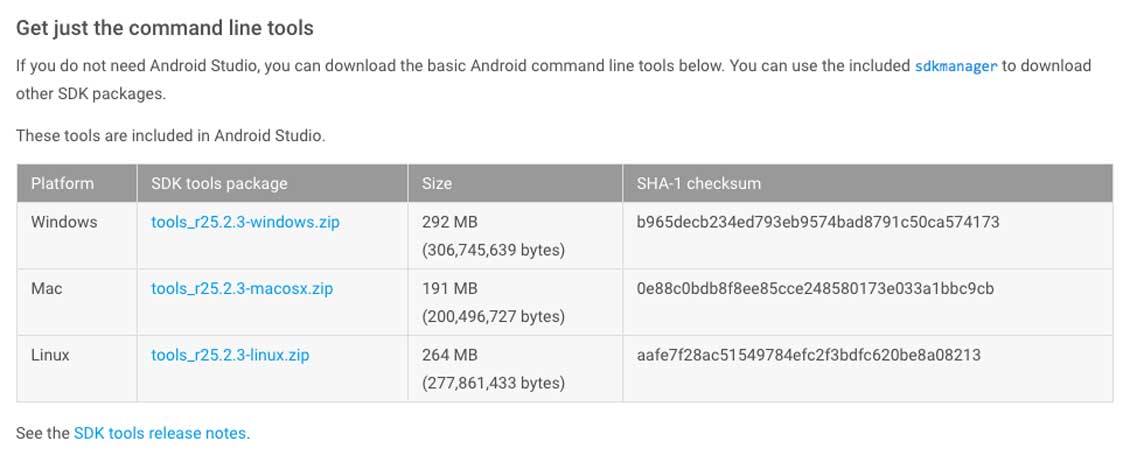
Task: Click the Mac SHA-1 checksum starting 0e88c0bd
Action: (815, 288)
